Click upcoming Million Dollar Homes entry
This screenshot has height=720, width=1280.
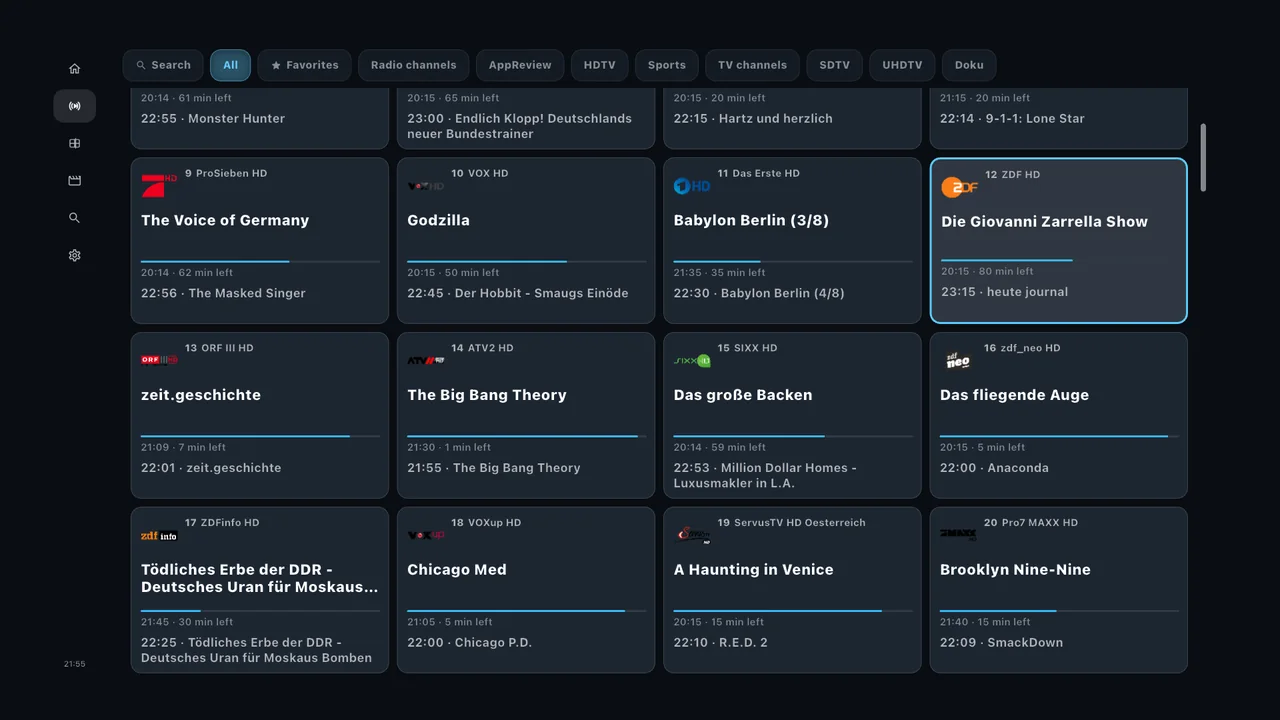(x=765, y=475)
